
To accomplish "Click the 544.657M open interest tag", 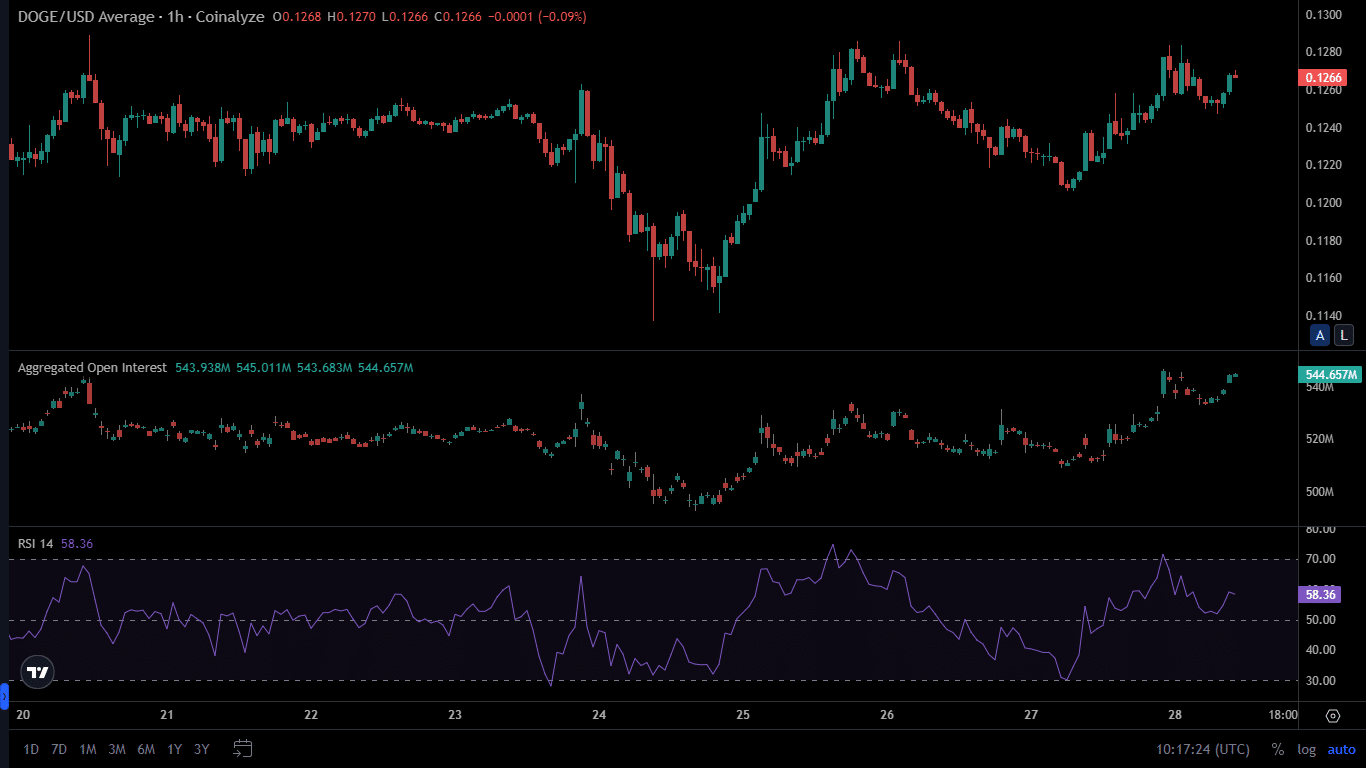I will pyautogui.click(x=1330, y=375).
